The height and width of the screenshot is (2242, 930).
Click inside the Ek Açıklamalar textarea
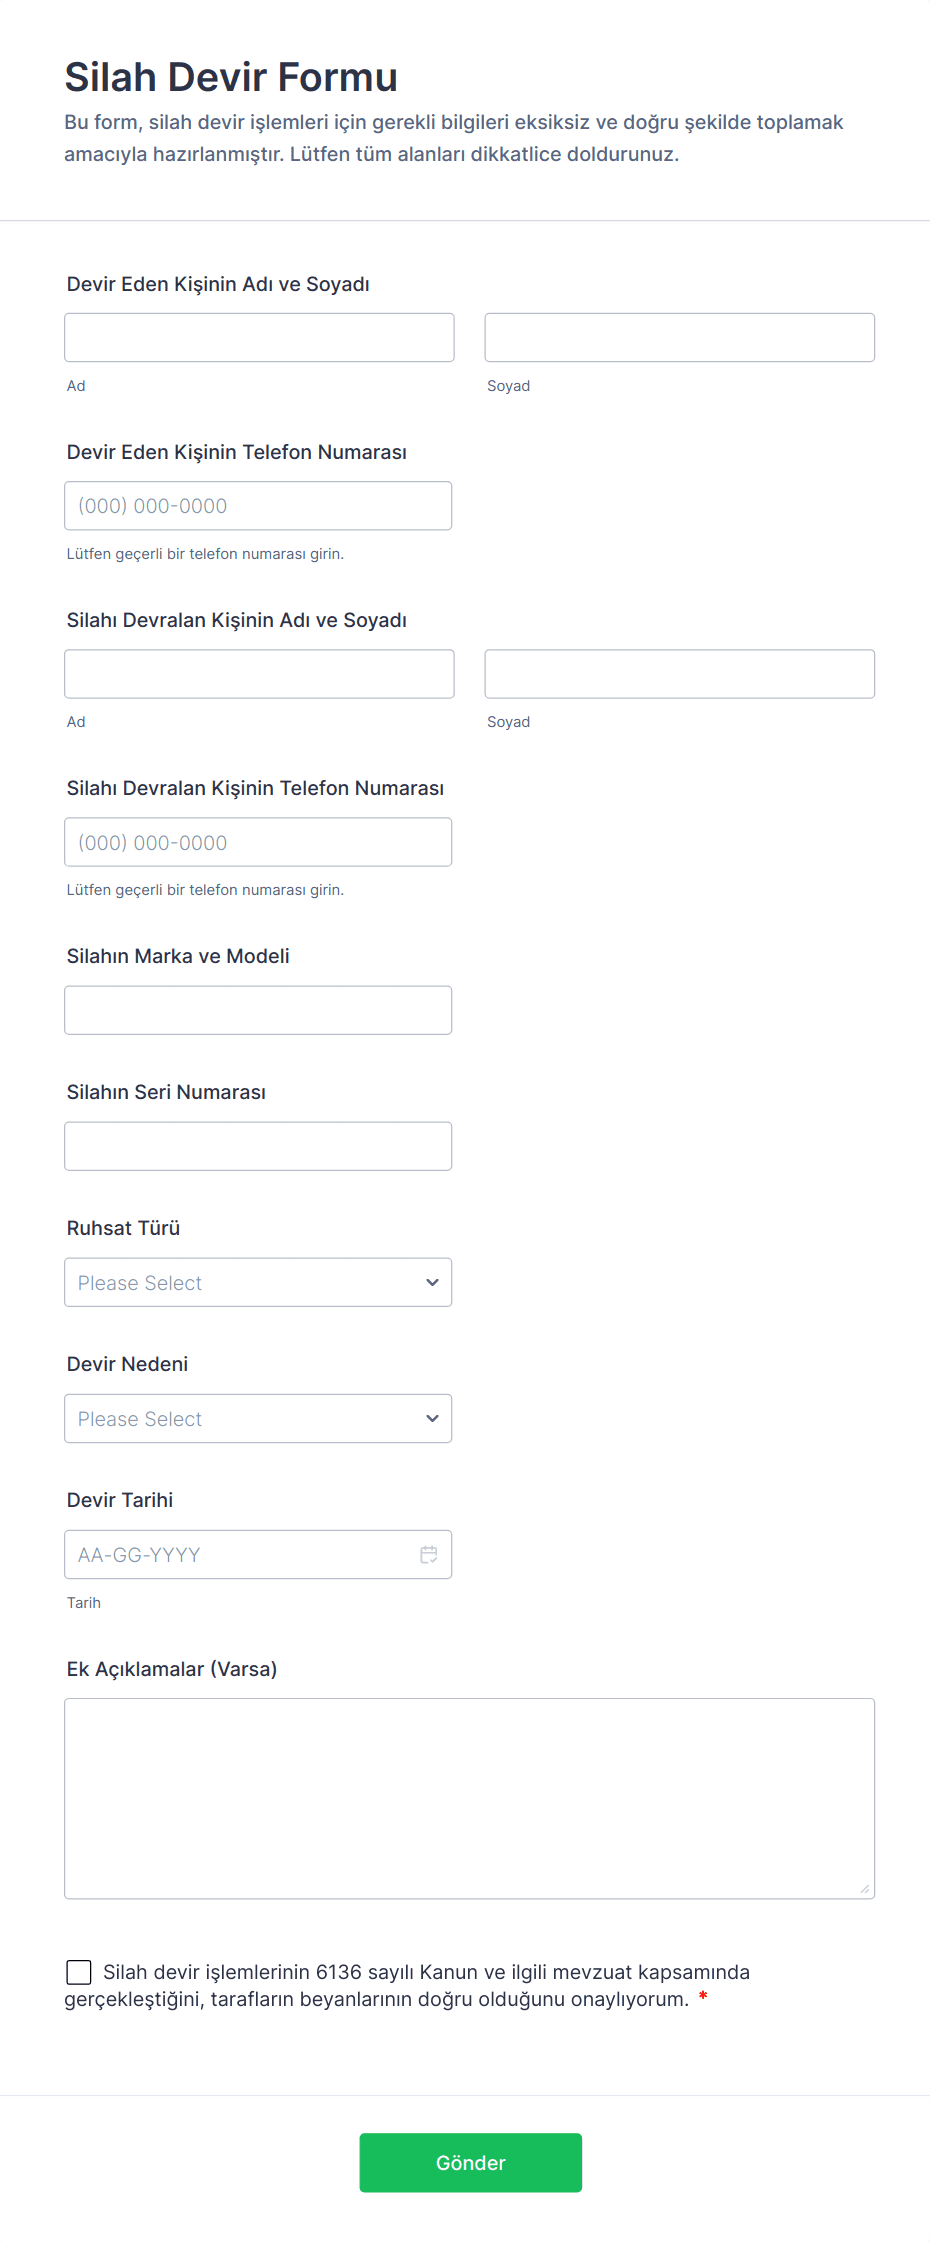click(x=469, y=1797)
